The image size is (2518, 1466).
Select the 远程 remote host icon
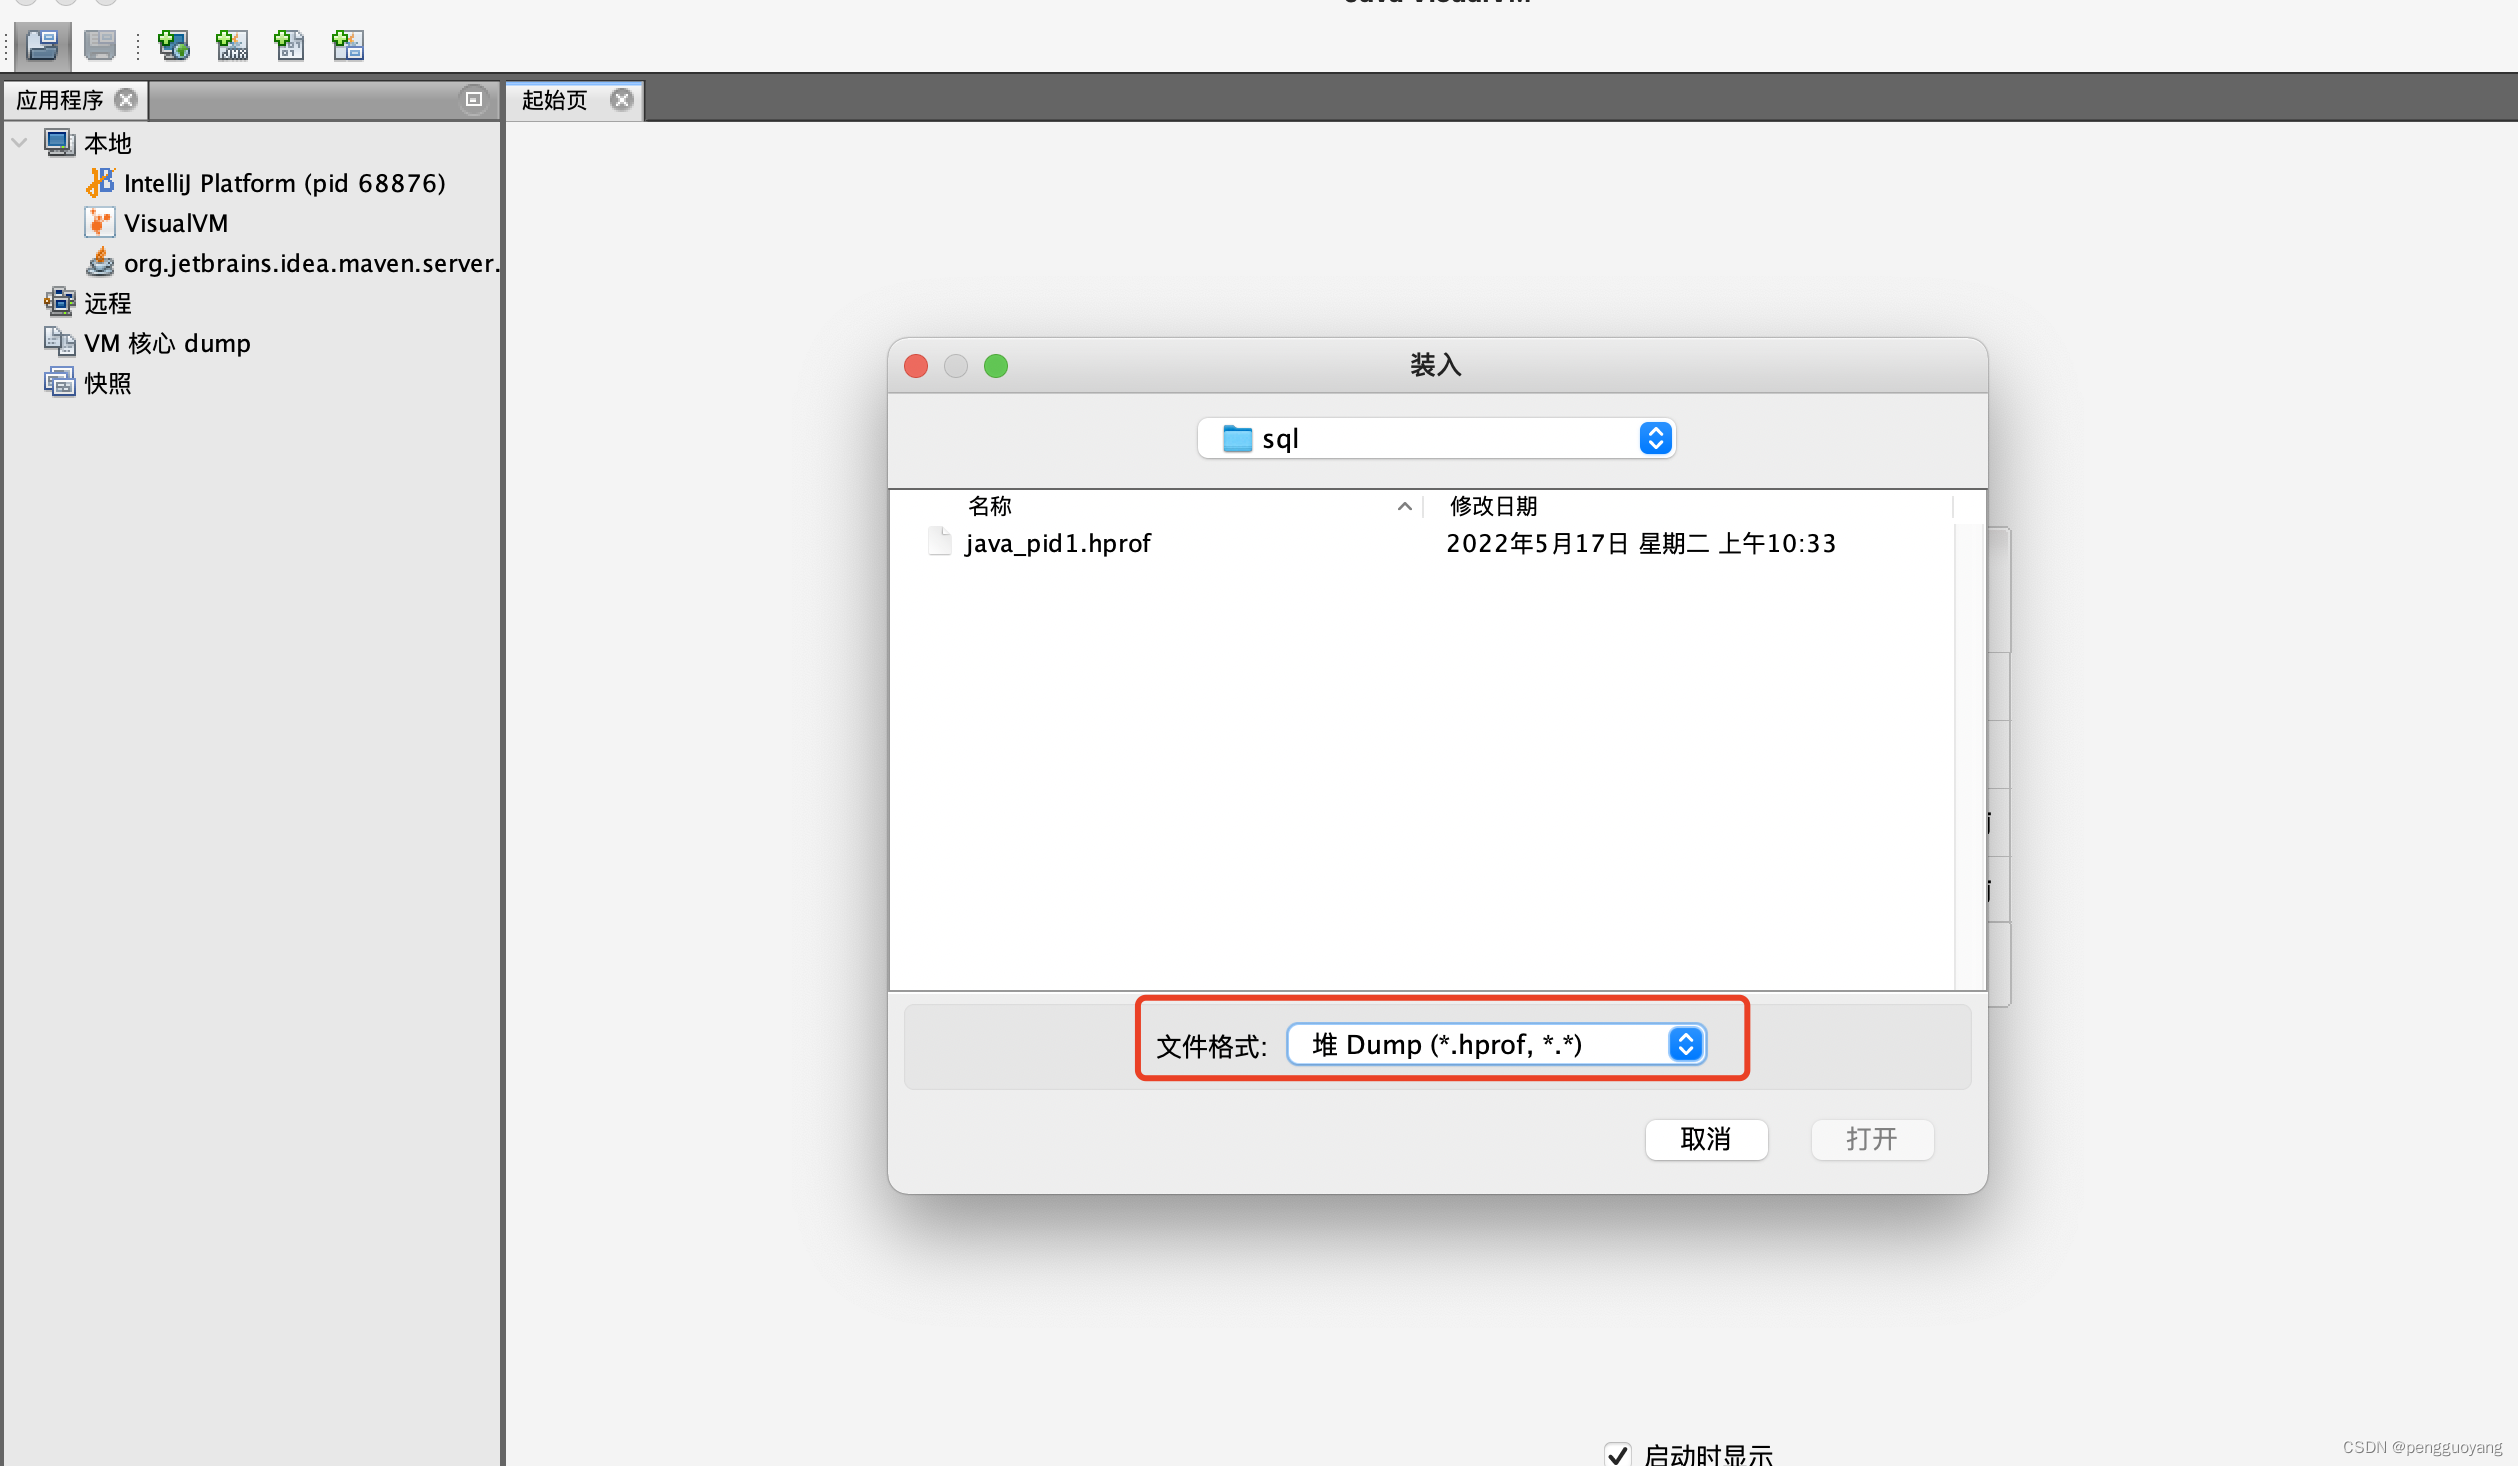point(59,302)
